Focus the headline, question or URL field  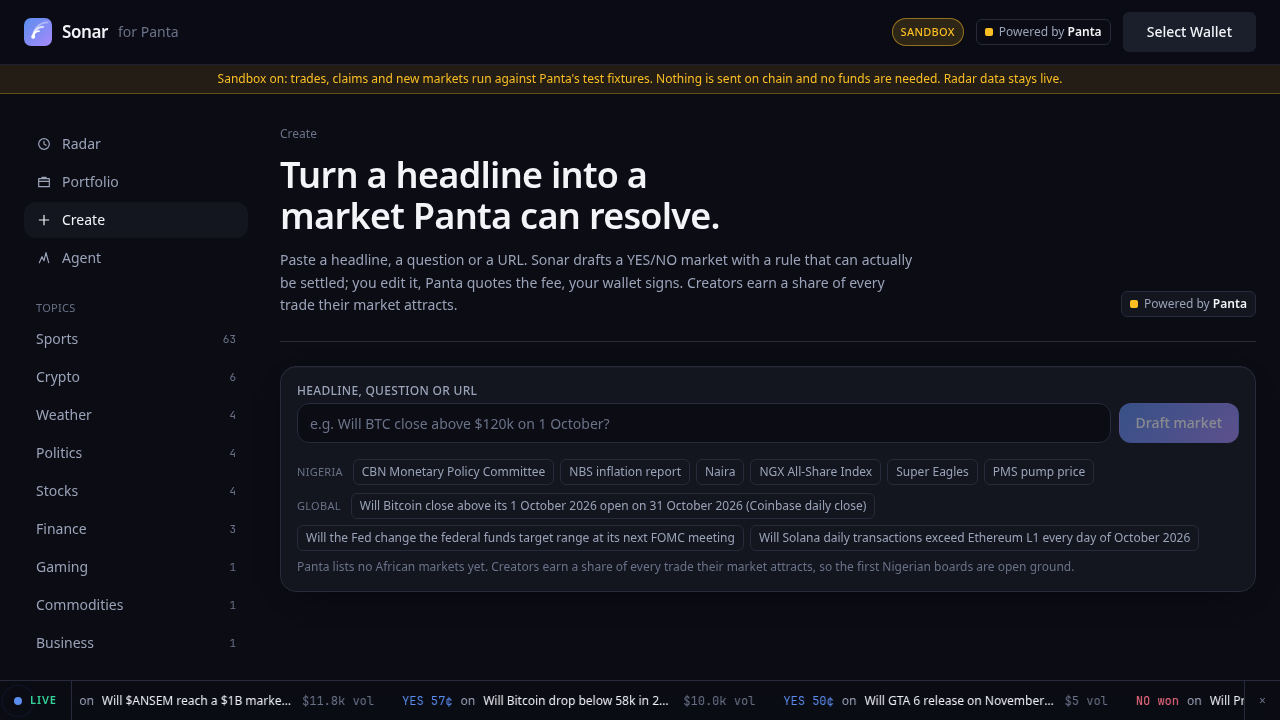[704, 423]
